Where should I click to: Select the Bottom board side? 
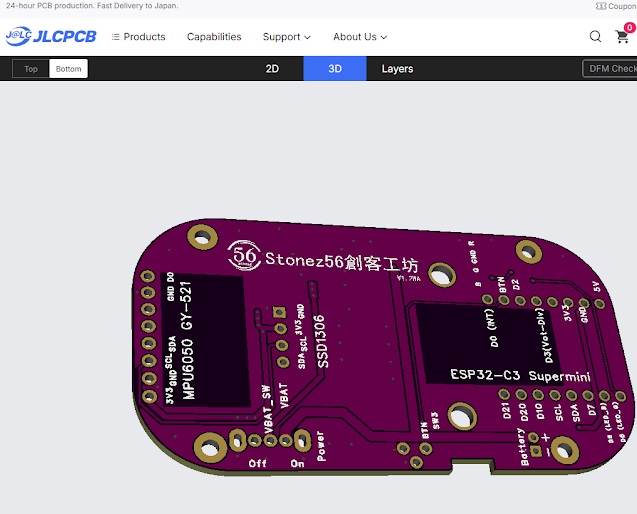(68, 69)
